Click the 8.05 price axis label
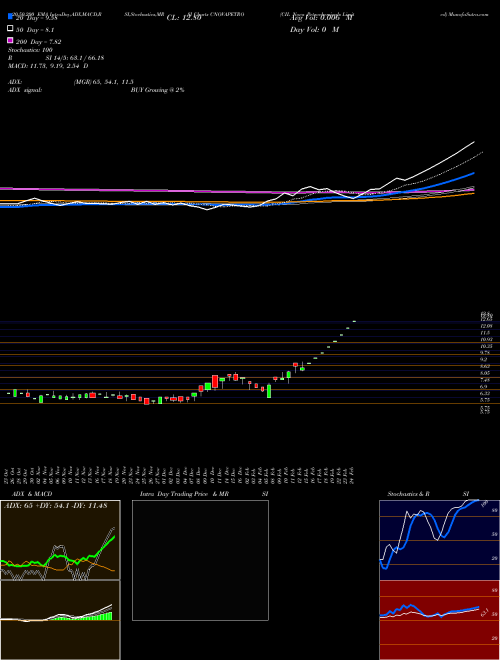Screen dimensions: 500x660 click(x=485, y=373)
